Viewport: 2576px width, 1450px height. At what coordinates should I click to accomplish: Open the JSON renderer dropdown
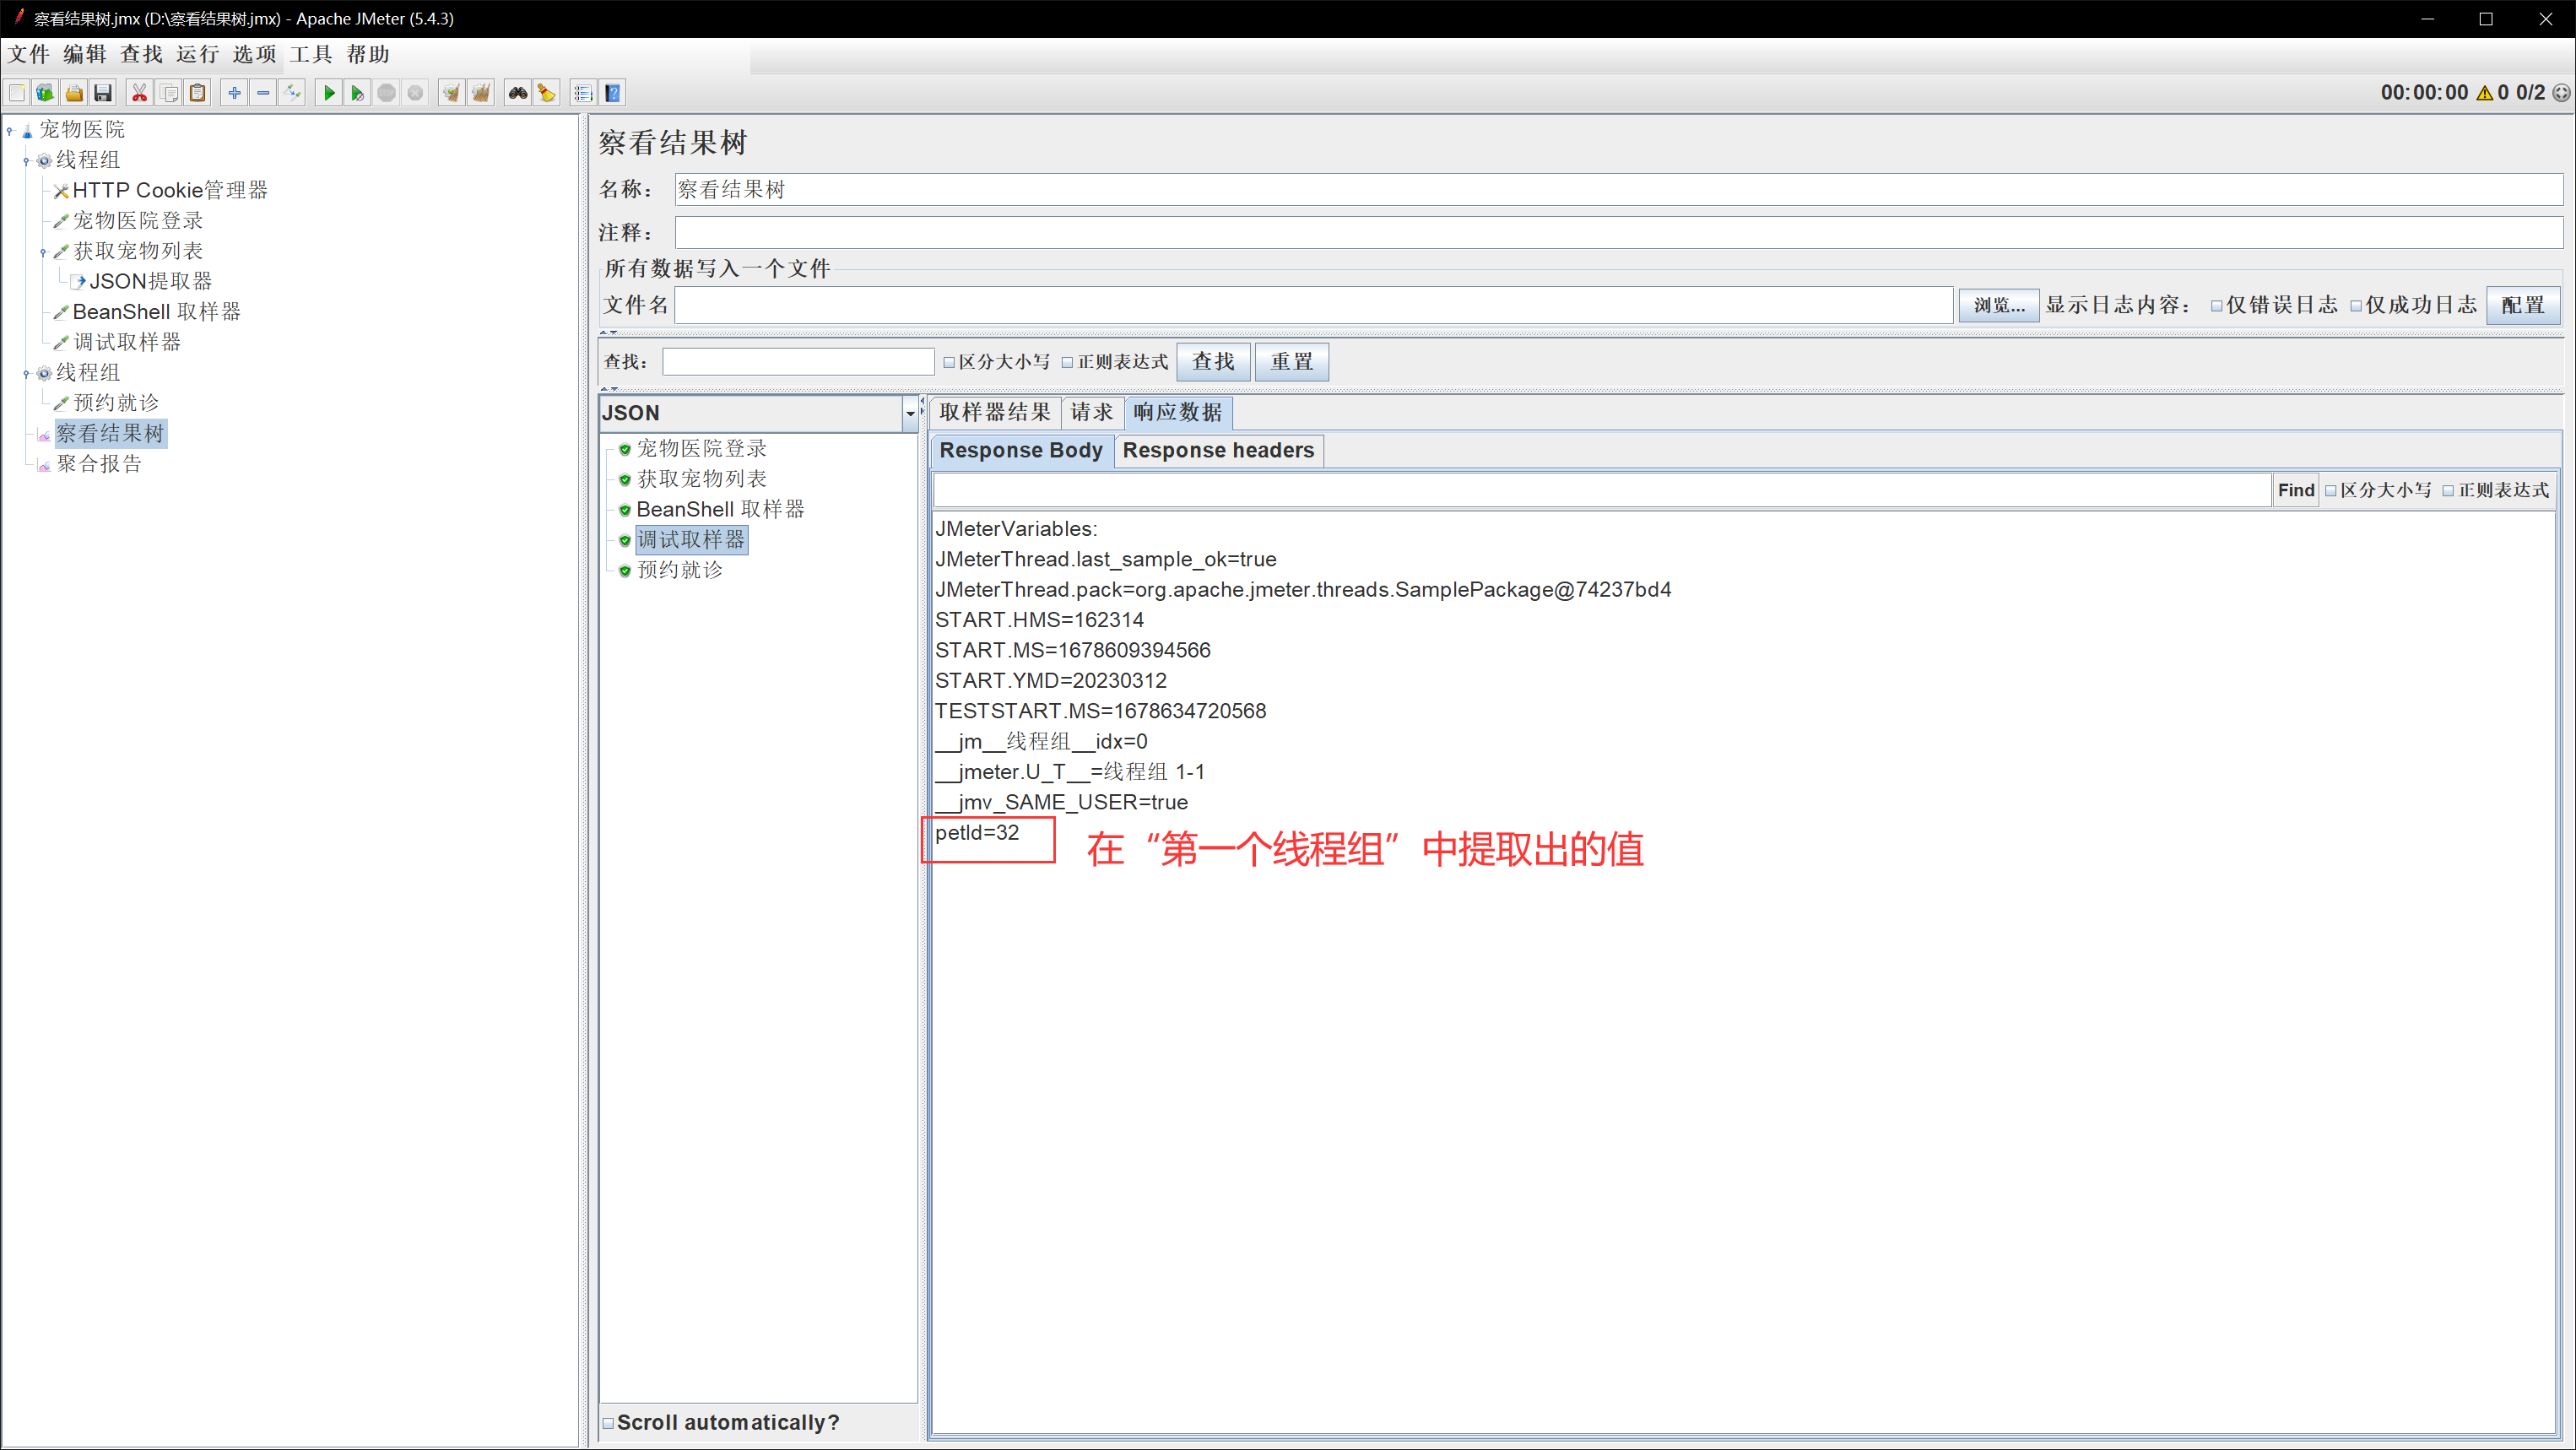click(x=909, y=413)
